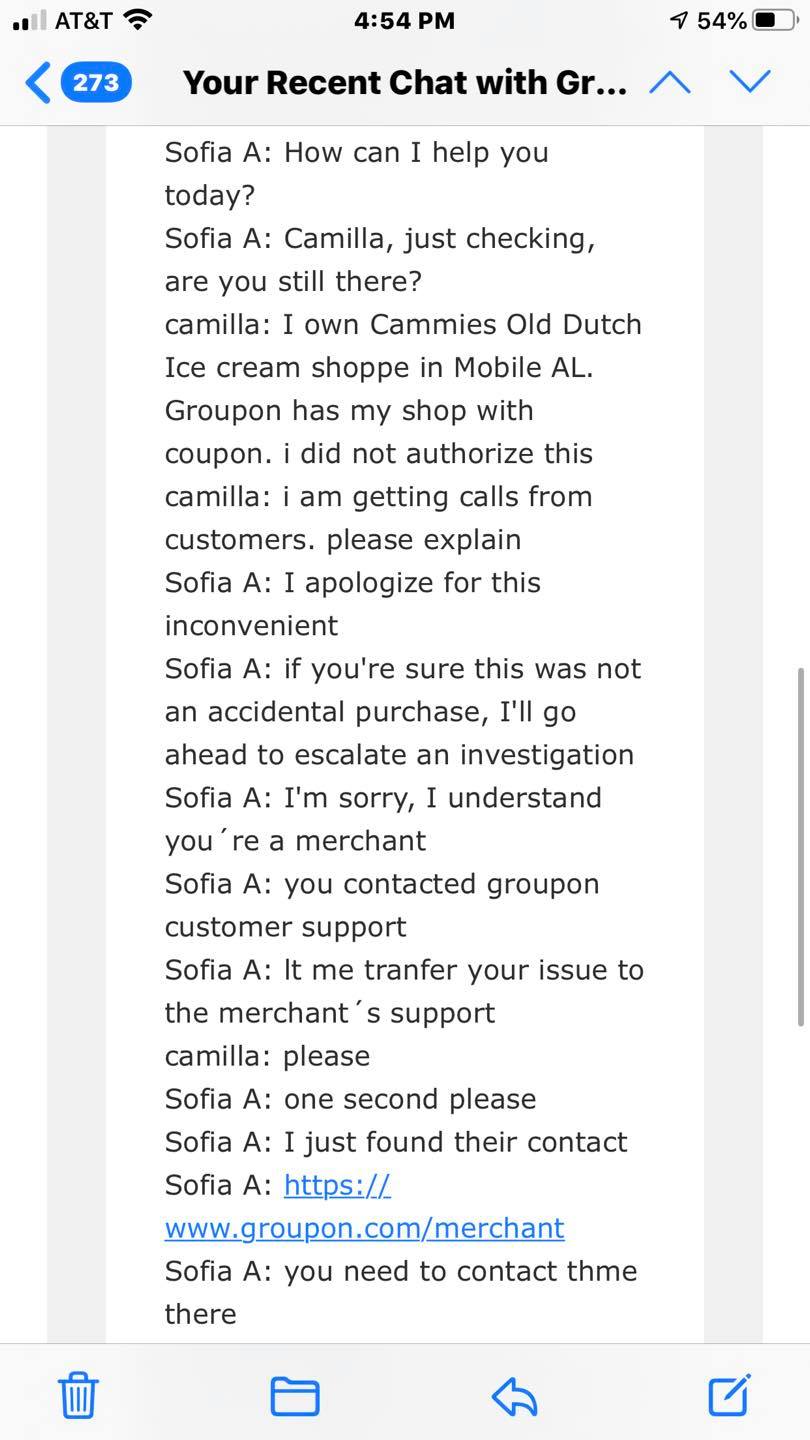Tap the 4:54 PM clock

pos(404,20)
